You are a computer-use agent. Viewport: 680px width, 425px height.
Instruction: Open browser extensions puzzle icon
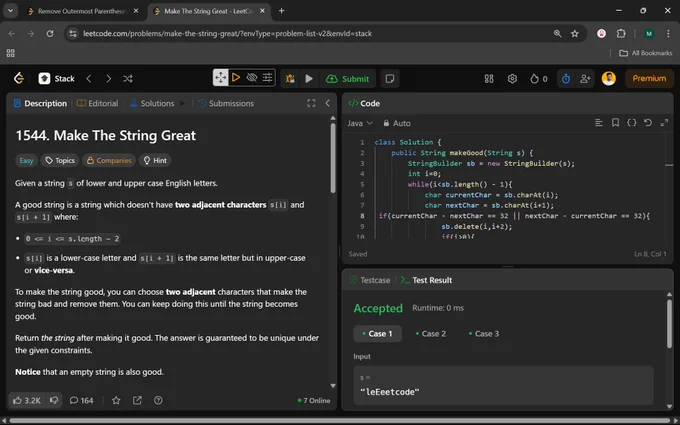[x=621, y=33]
